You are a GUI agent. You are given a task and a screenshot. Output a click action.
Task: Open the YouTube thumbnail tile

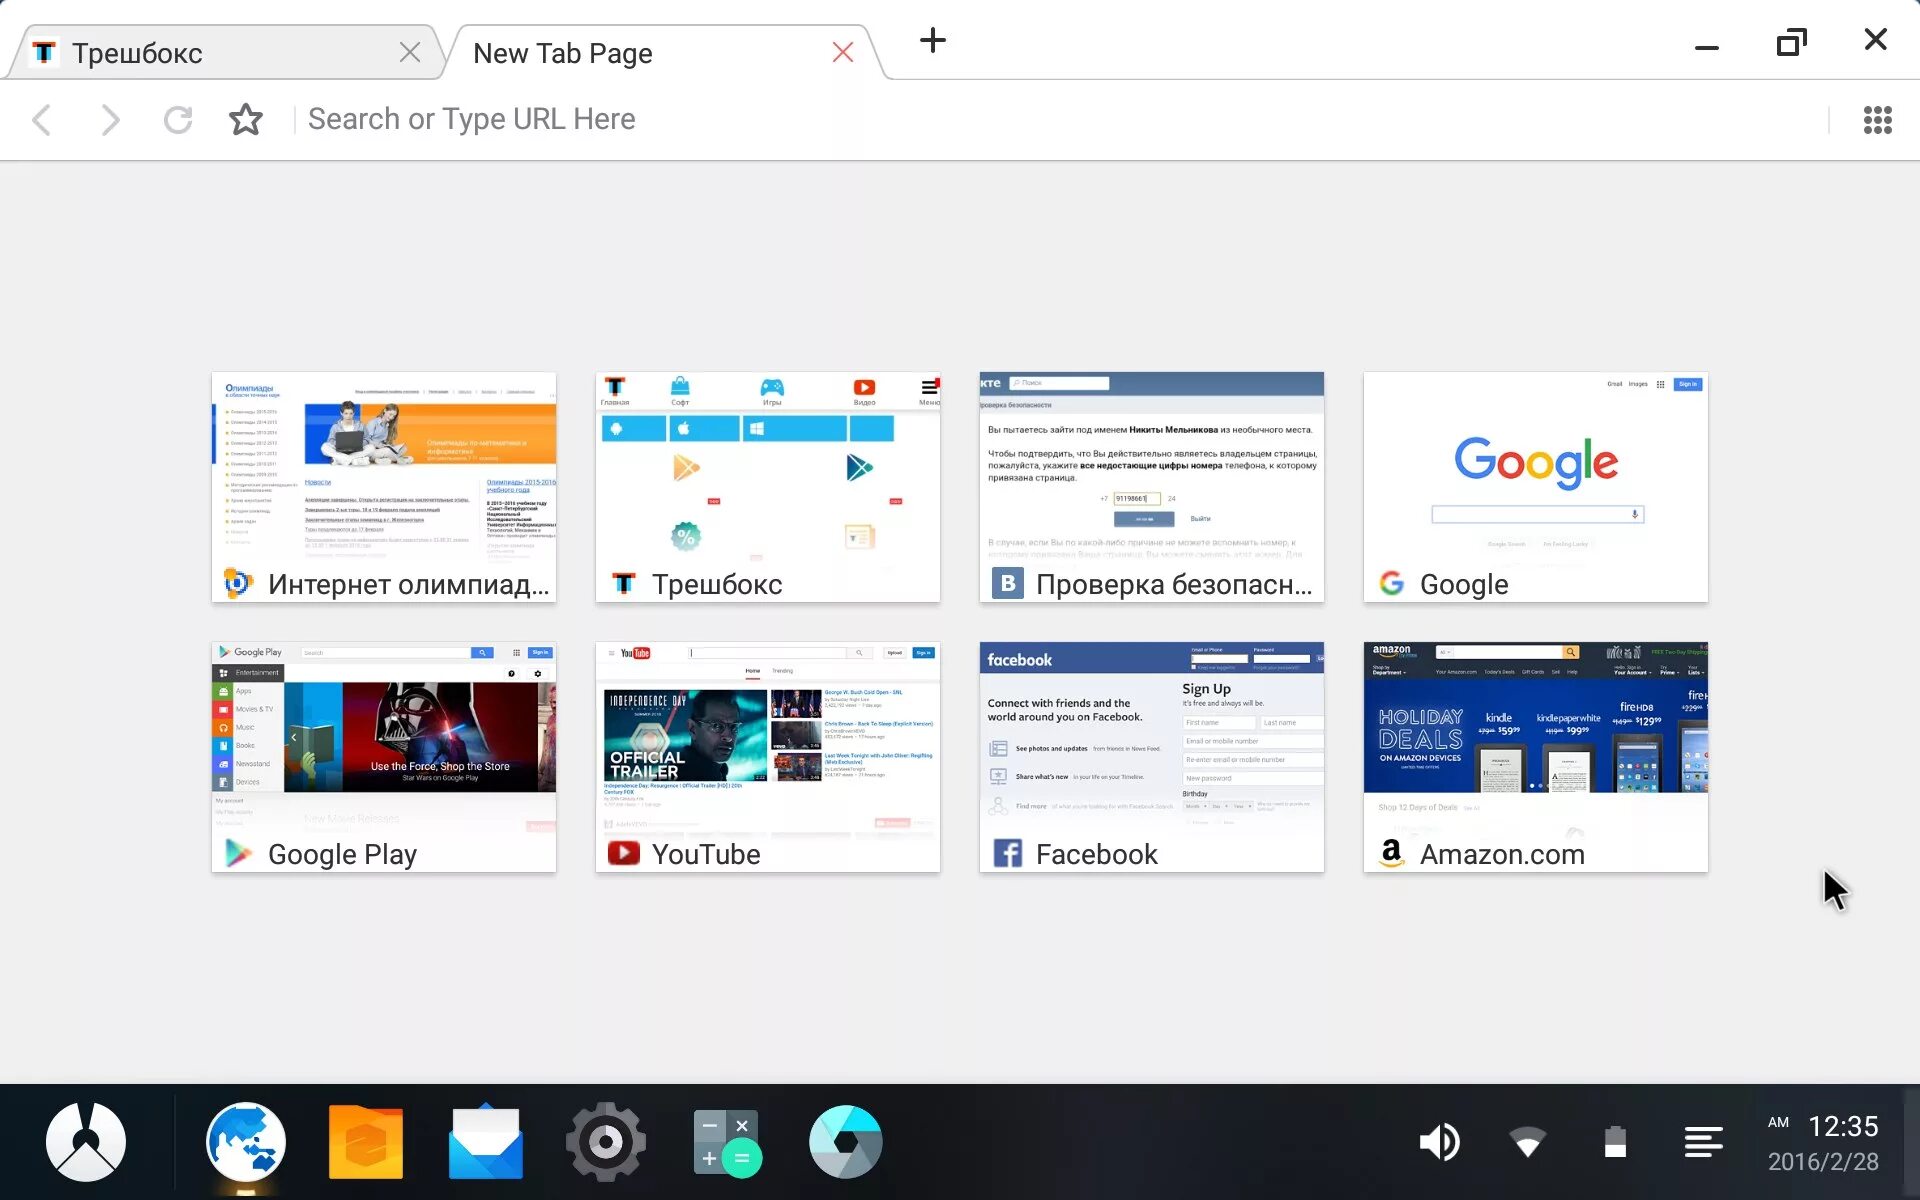[767, 757]
